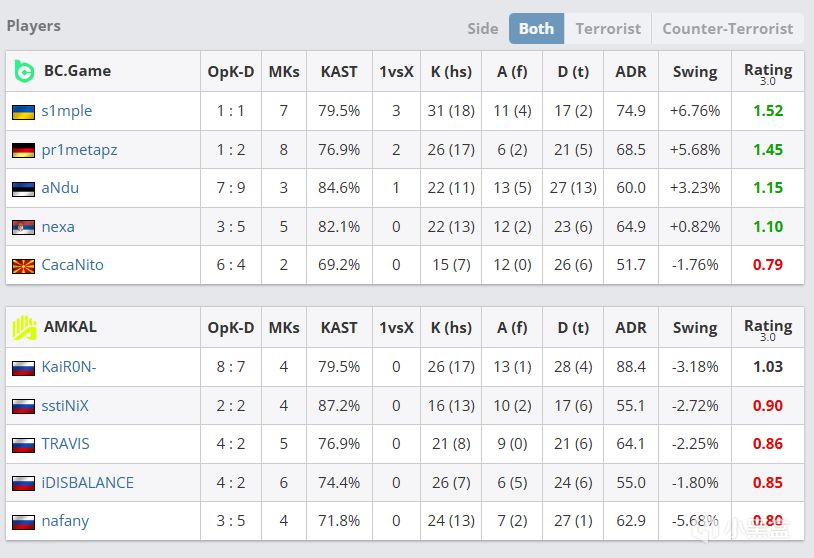Click the KAST header in the AMKAL table
Image resolution: width=814 pixels, height=558 pixels.
339,327
